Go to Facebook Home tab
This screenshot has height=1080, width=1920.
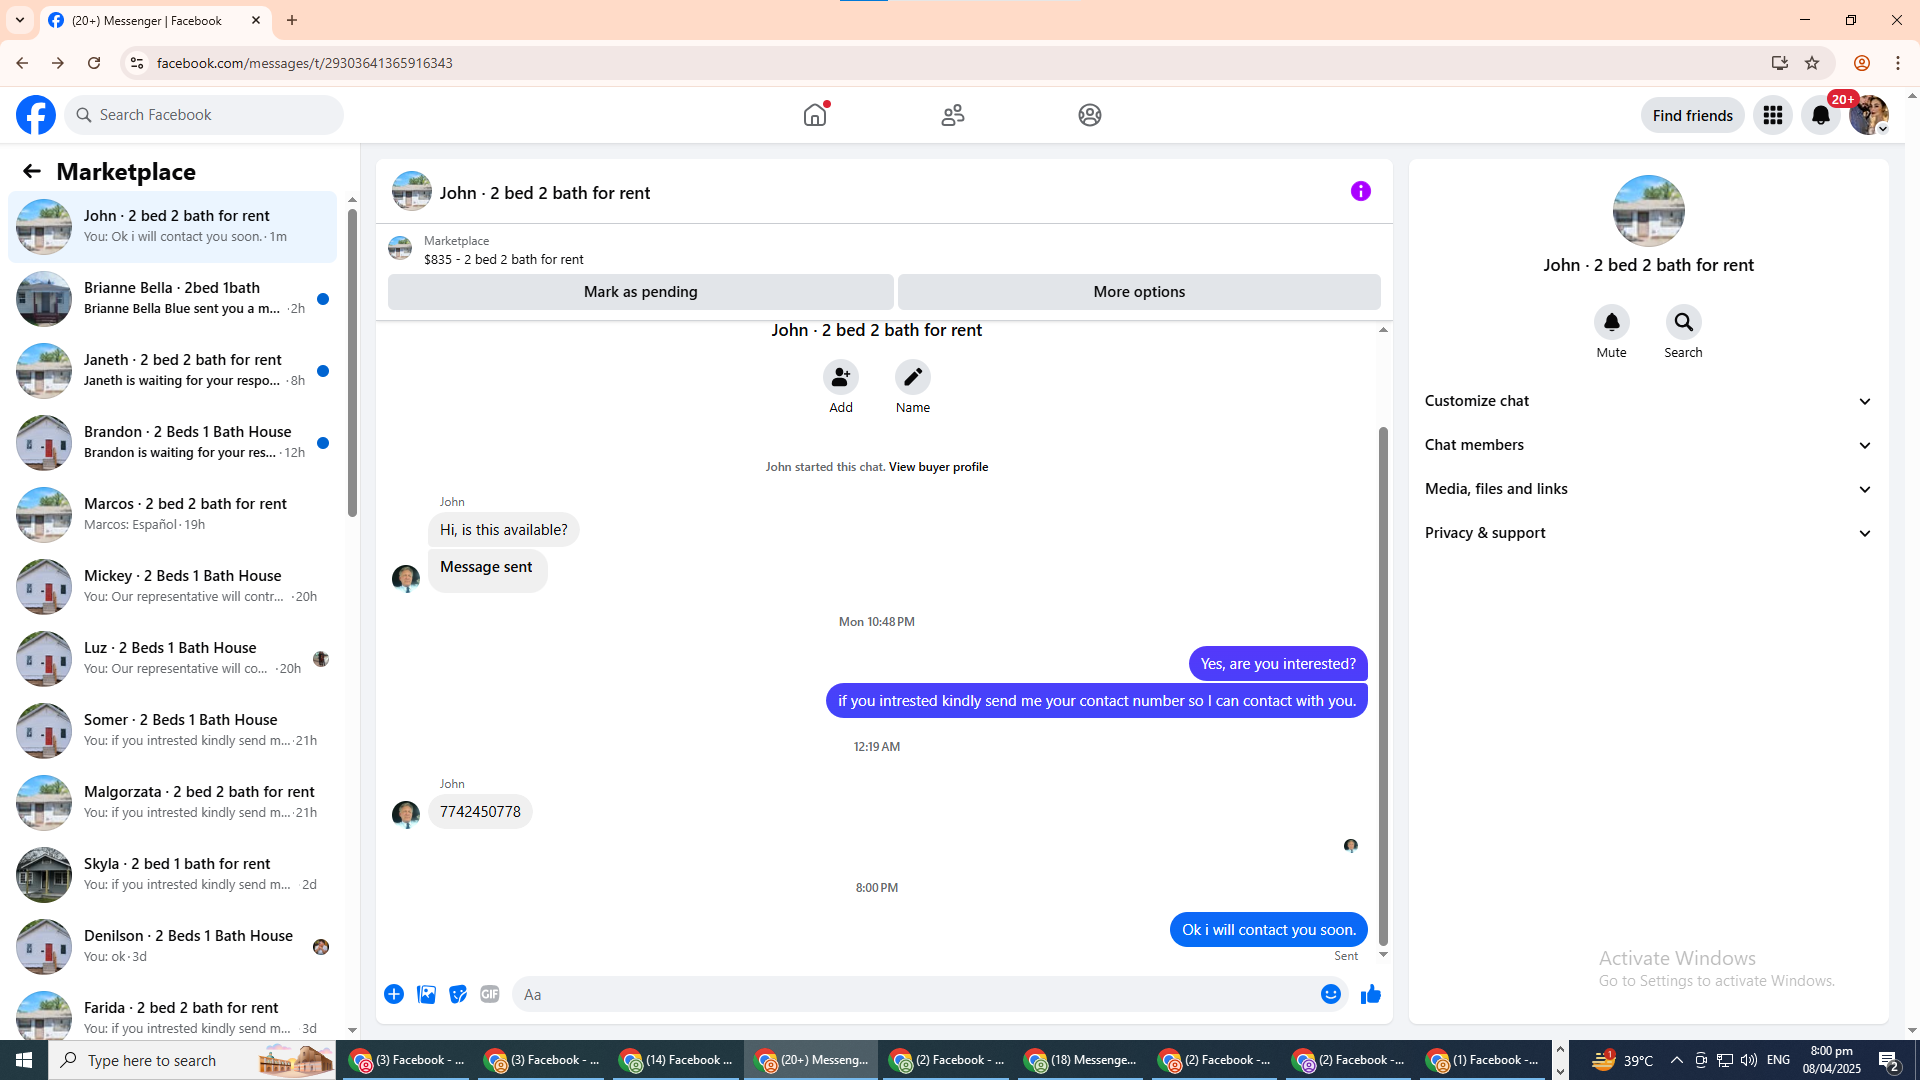(x=815, y=115)
